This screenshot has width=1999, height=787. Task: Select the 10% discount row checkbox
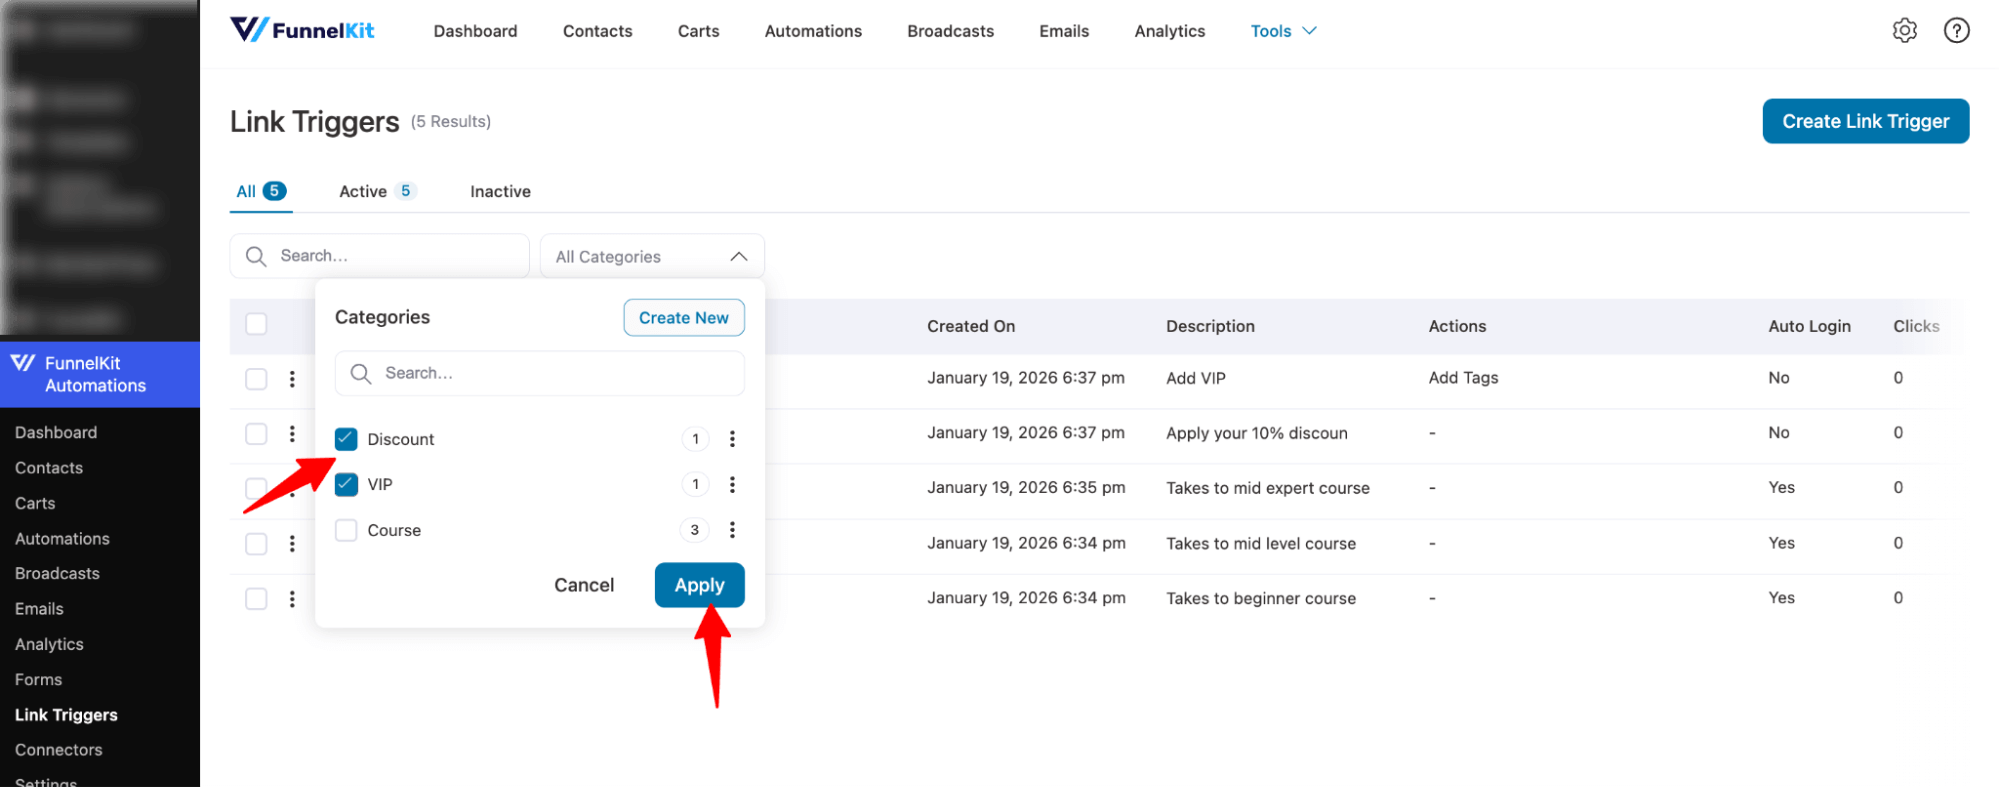[256, 434]
